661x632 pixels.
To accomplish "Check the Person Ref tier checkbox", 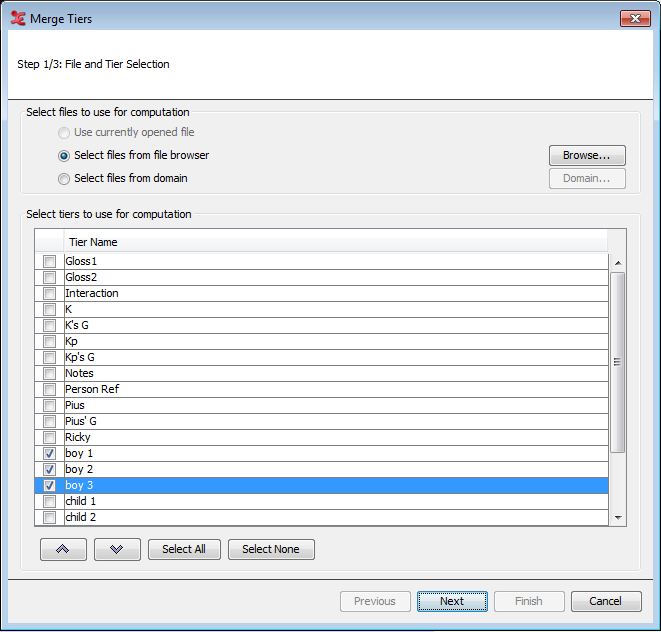I will click(x=49, y=390).
